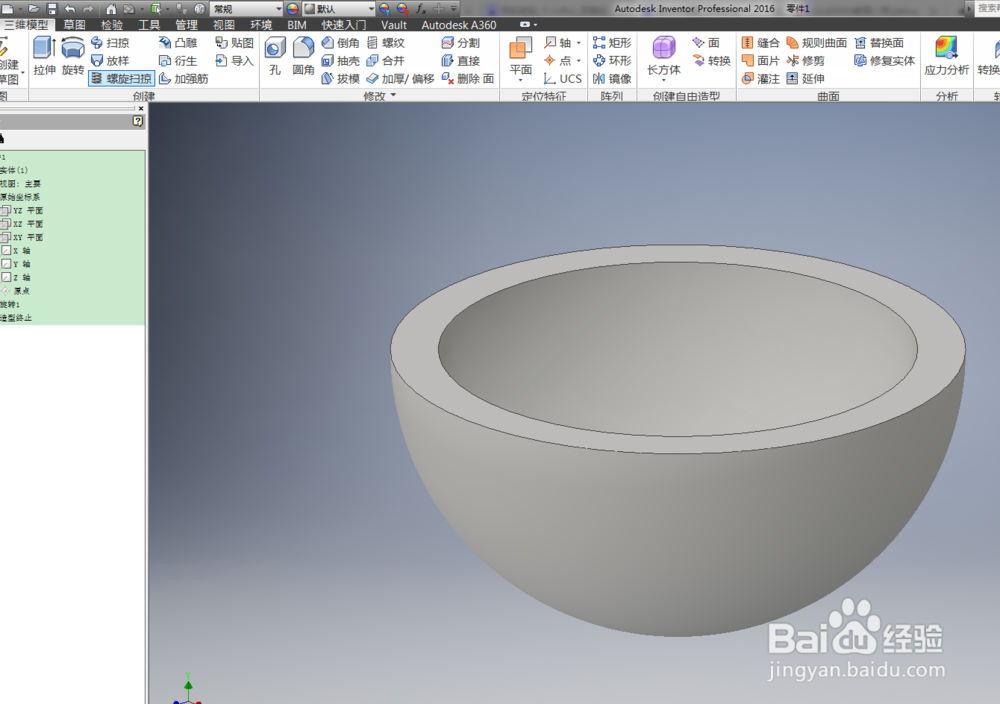Switch to the 工具 ribbon tab
The height and width of the screenshot is (704, 1000).
(149, 25)
